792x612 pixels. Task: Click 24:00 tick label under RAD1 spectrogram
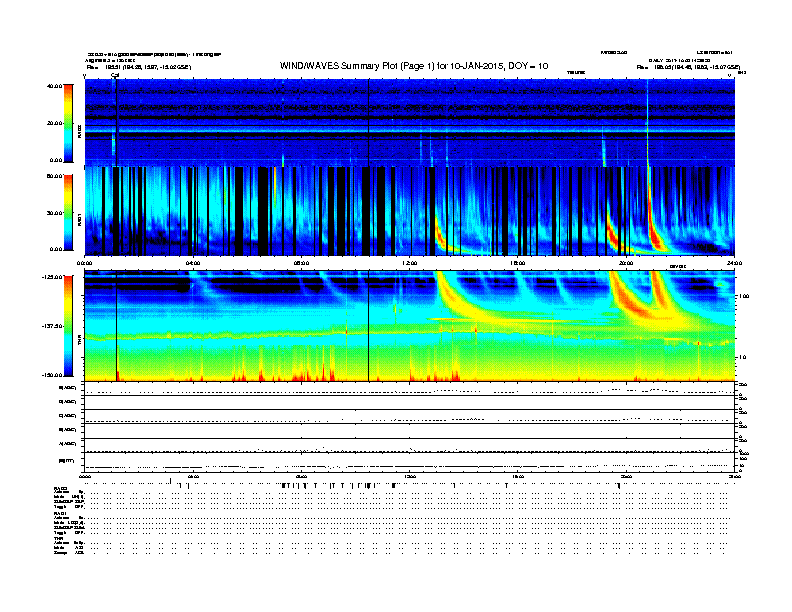(x=734, y=263)
